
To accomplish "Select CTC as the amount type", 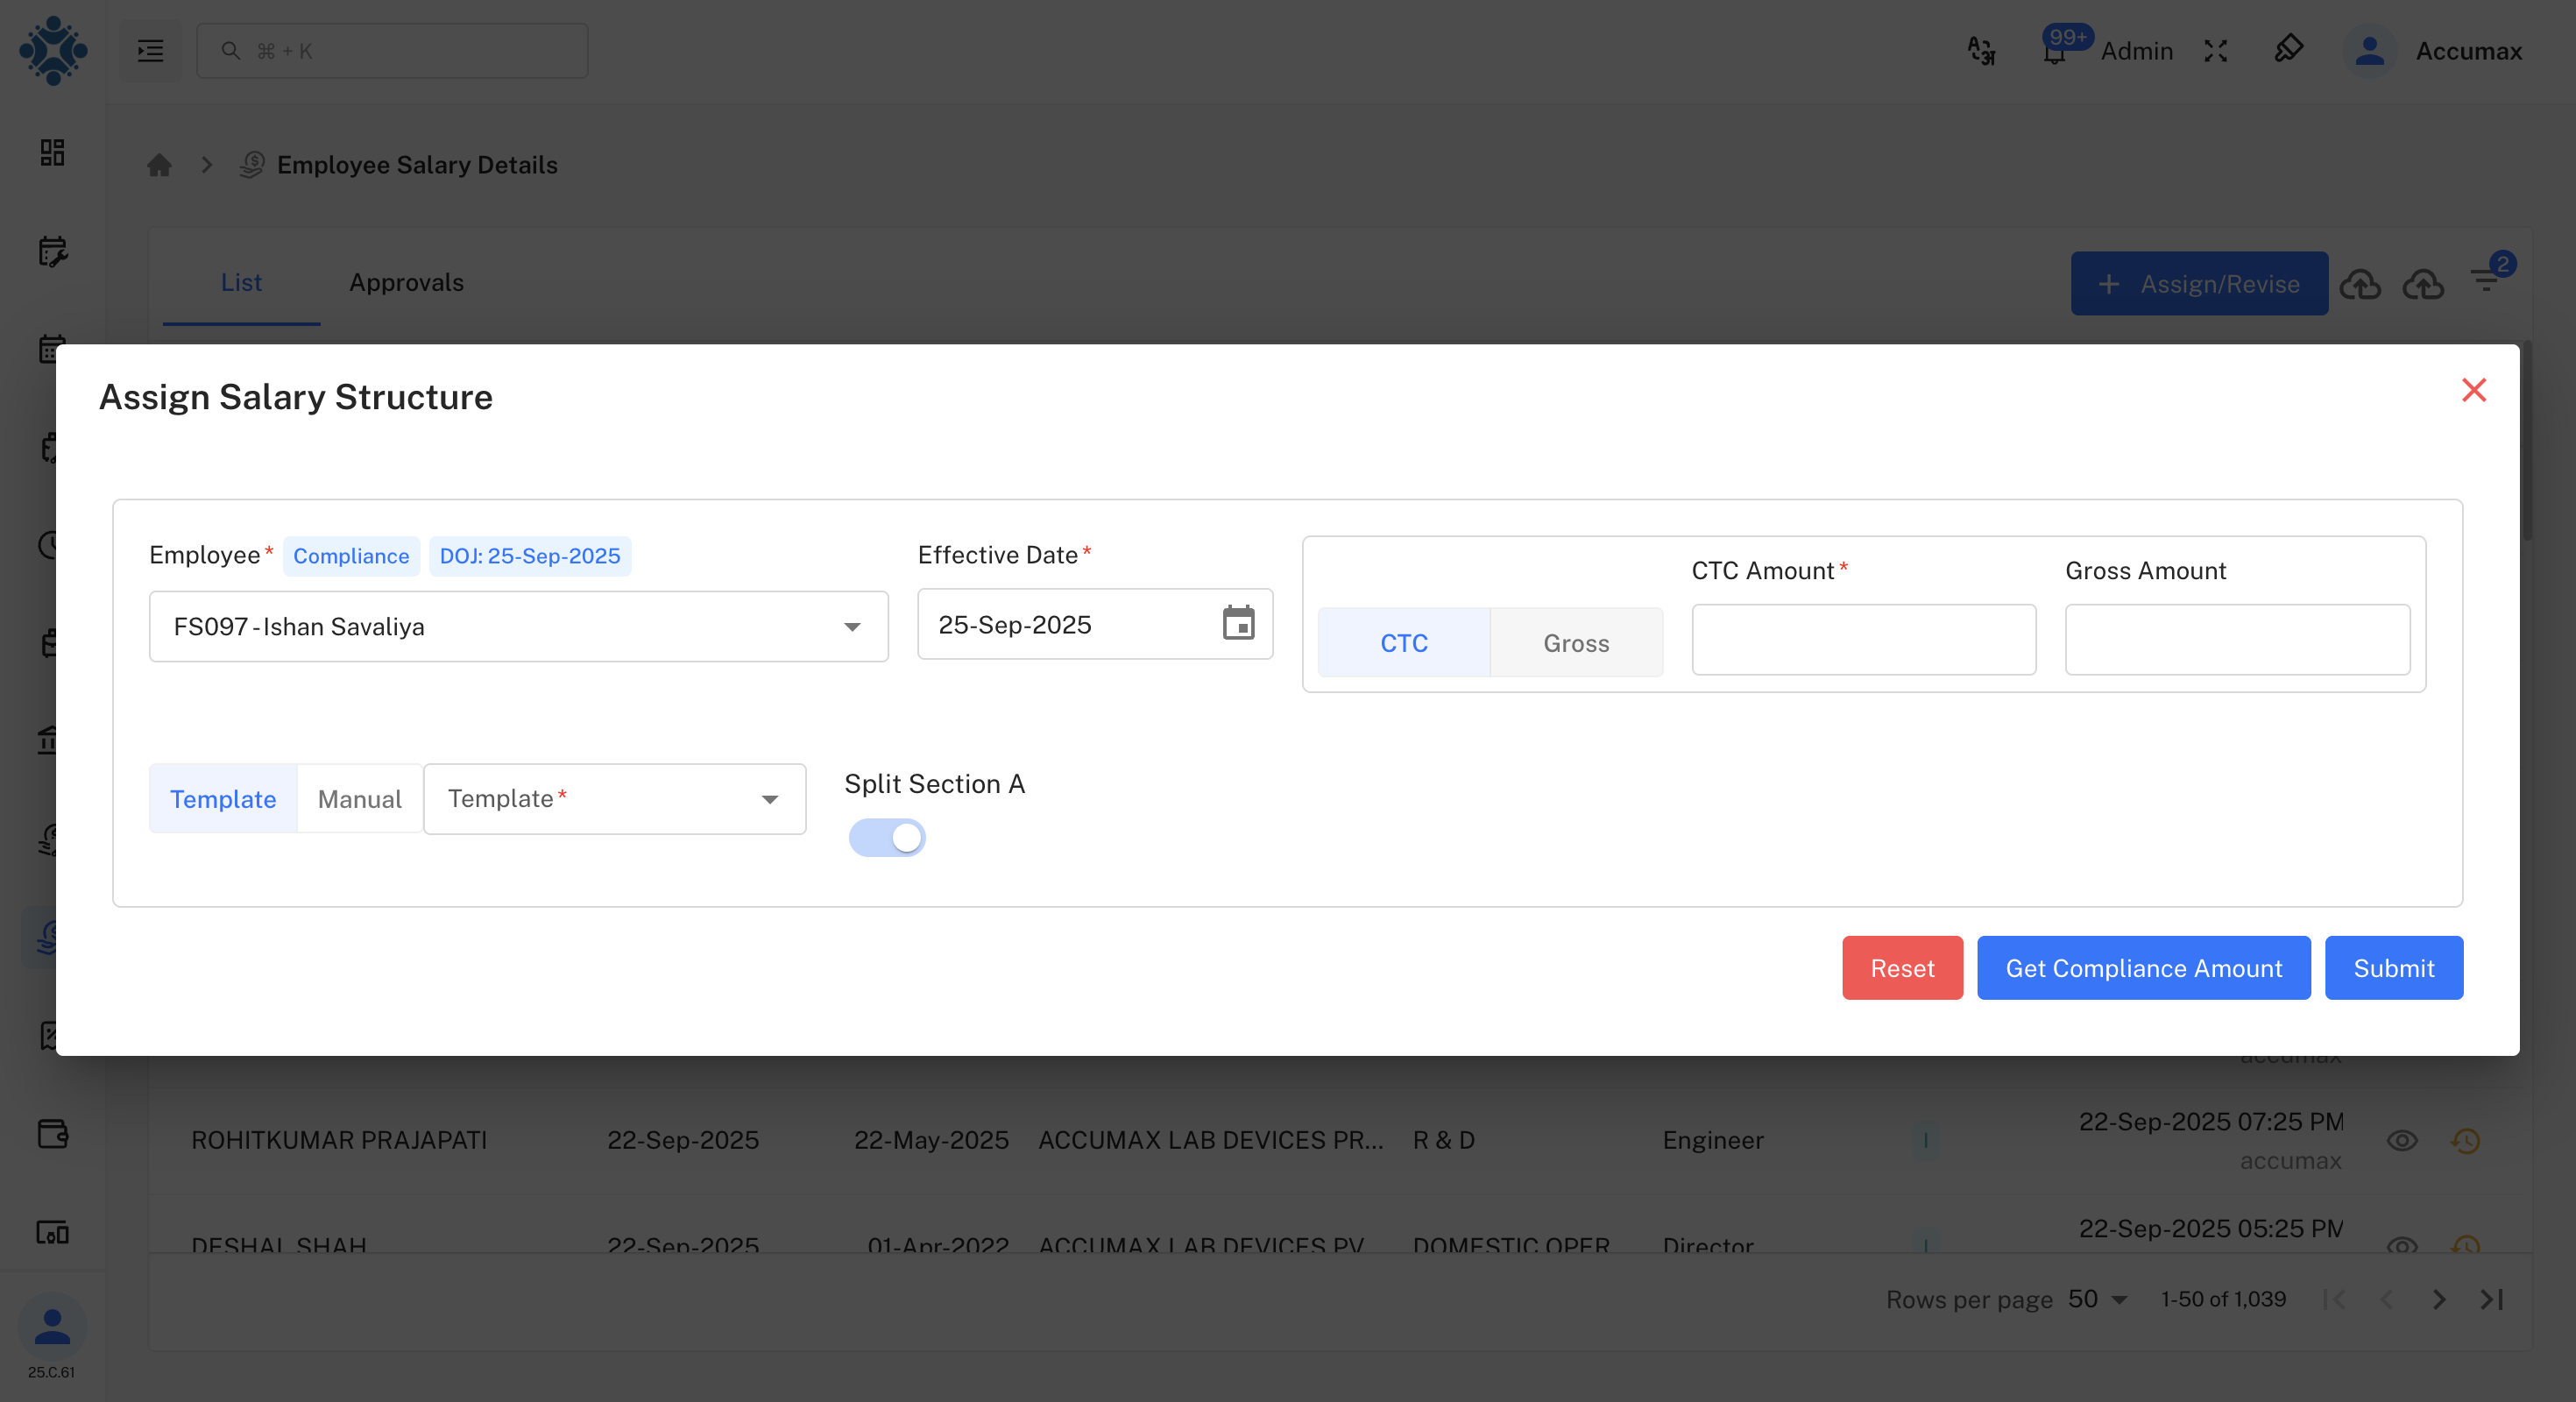I will [x=1404, y=642].
